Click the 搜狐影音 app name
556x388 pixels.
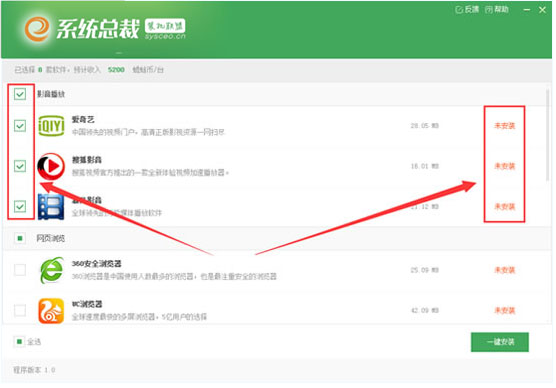87,160
